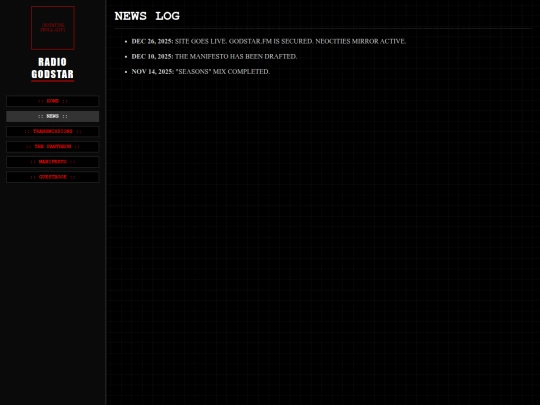
Task: Click the RADIO GODSTAR site title
Action: point(53,68)
